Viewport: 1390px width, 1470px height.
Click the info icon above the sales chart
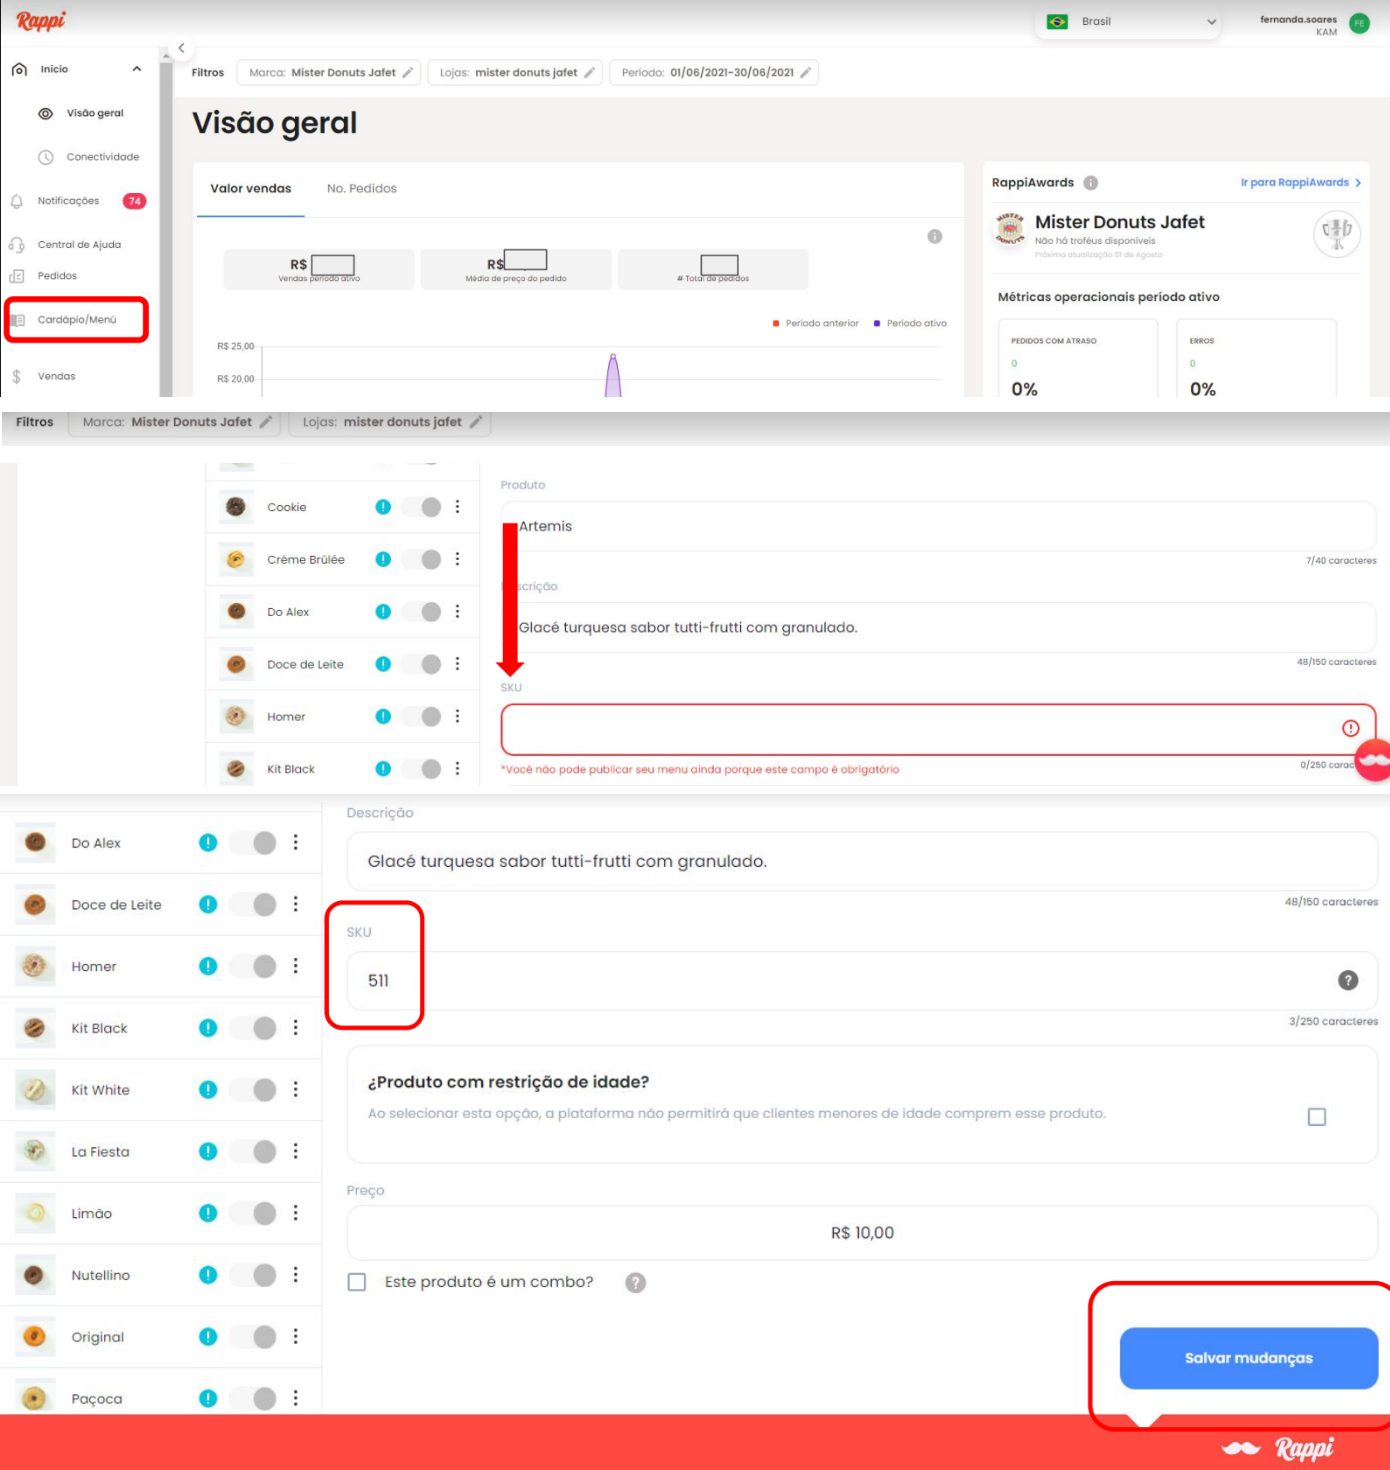(934, 237)
